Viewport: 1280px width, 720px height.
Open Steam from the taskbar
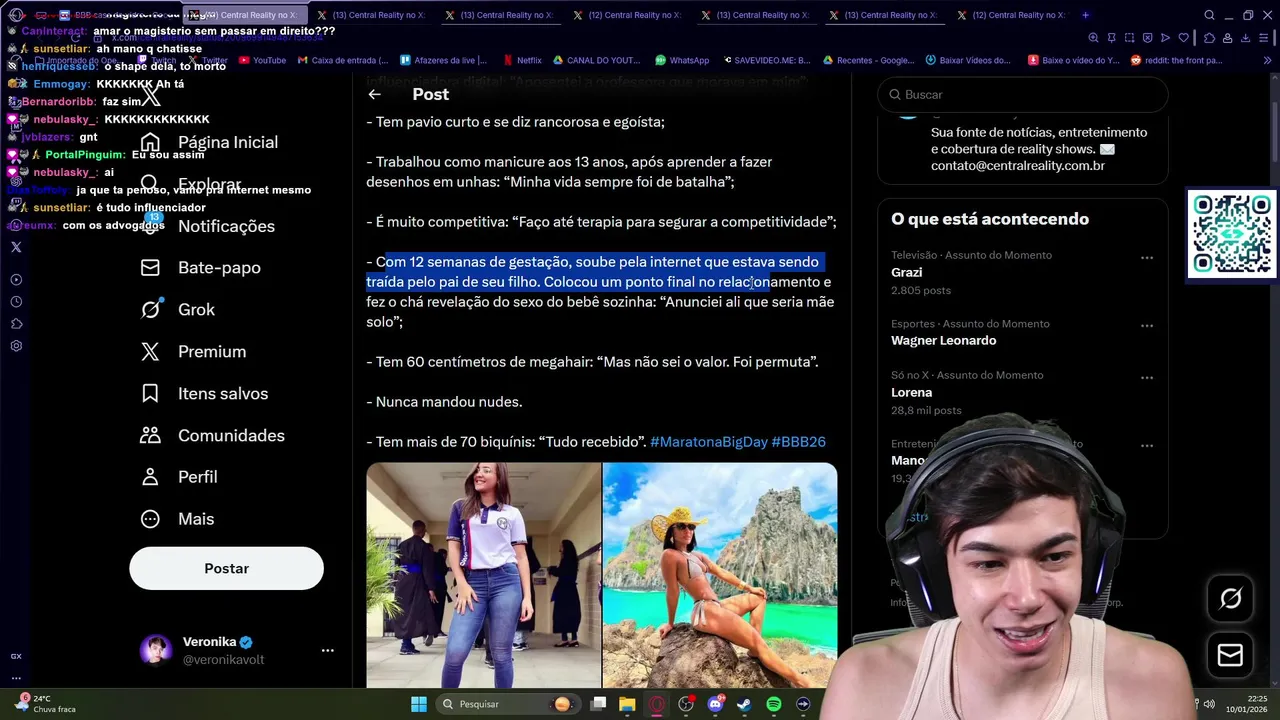(x=744, y=704)
